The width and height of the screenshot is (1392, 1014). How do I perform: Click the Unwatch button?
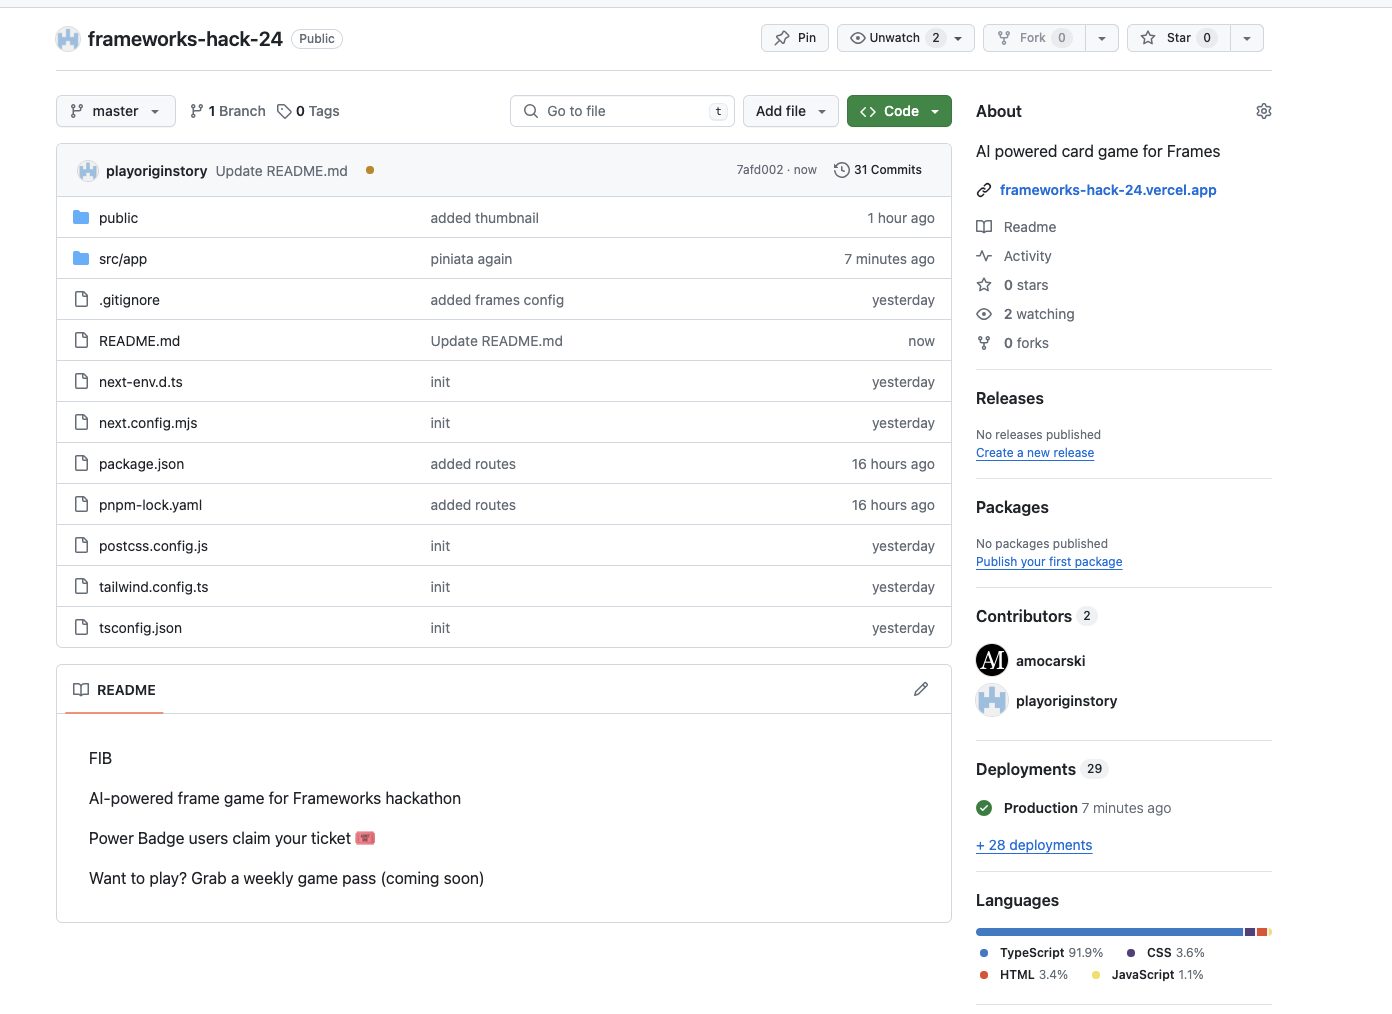(x=906, y=38)
